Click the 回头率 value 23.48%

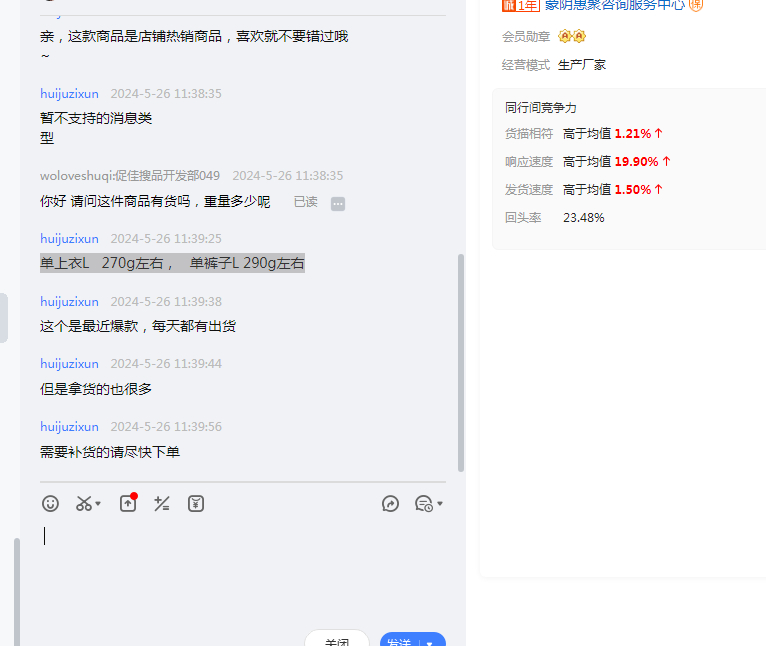click(584, 218)
